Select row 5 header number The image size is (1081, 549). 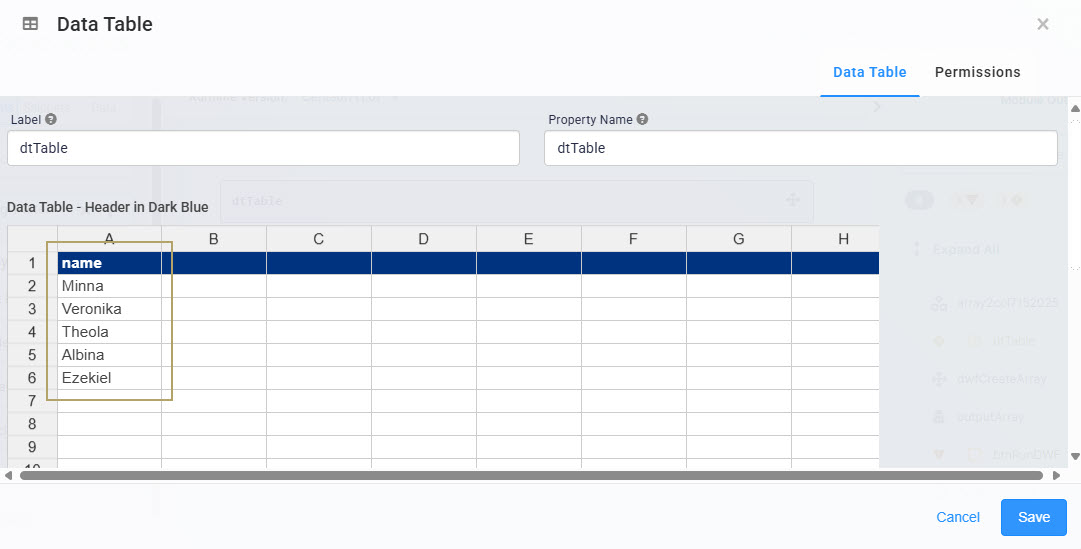[32, 355]
